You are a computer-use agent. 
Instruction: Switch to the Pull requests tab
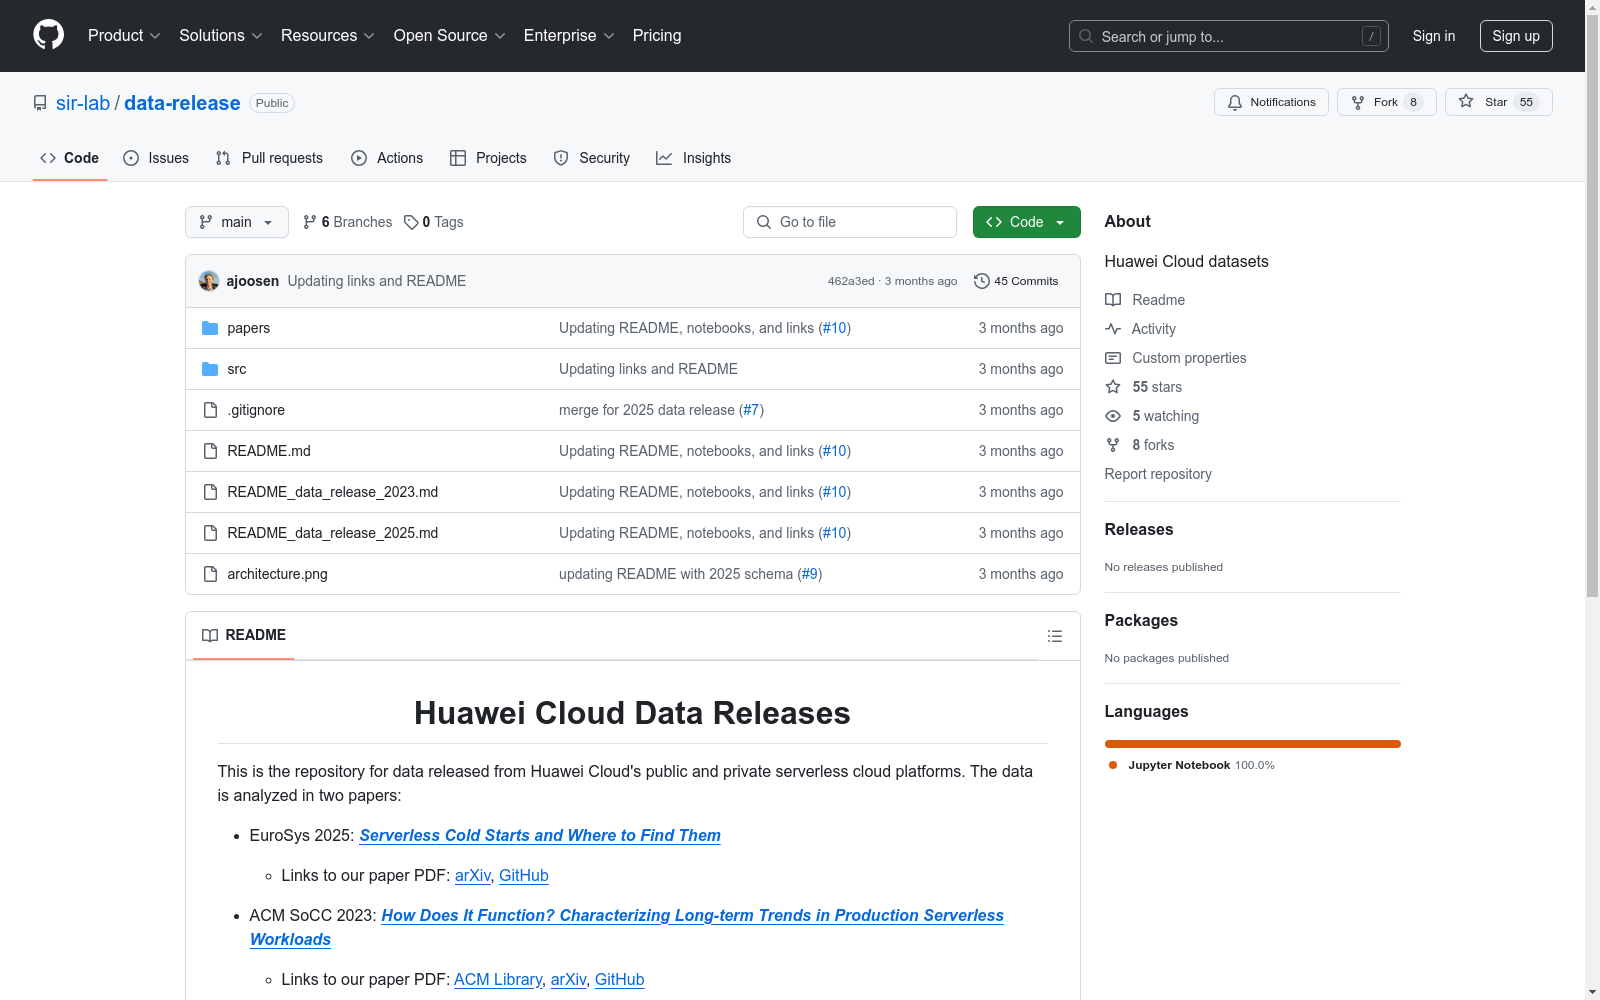[x=269, y=158]
